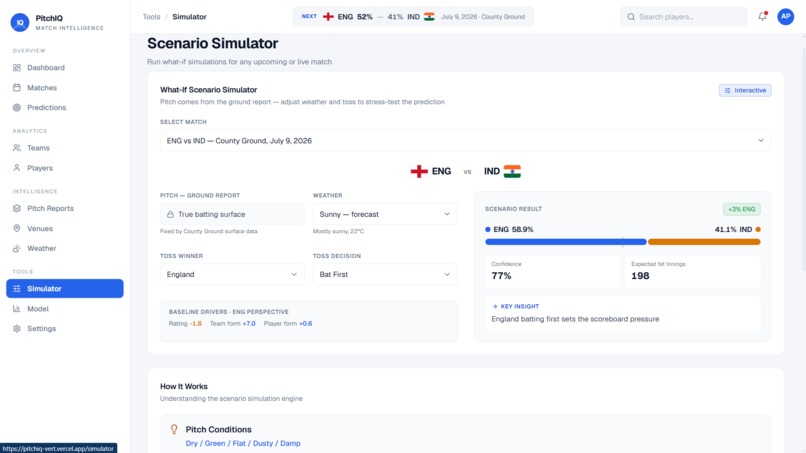Open notifications bell icon
806x453 pixels.
(x=762, y=16)
